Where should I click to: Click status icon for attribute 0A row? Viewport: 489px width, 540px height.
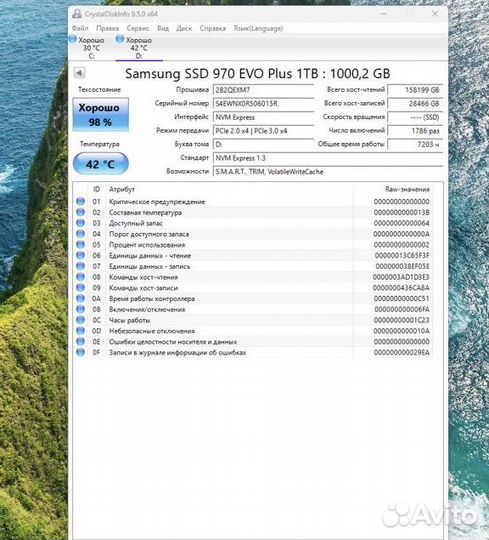coord(80,299)
